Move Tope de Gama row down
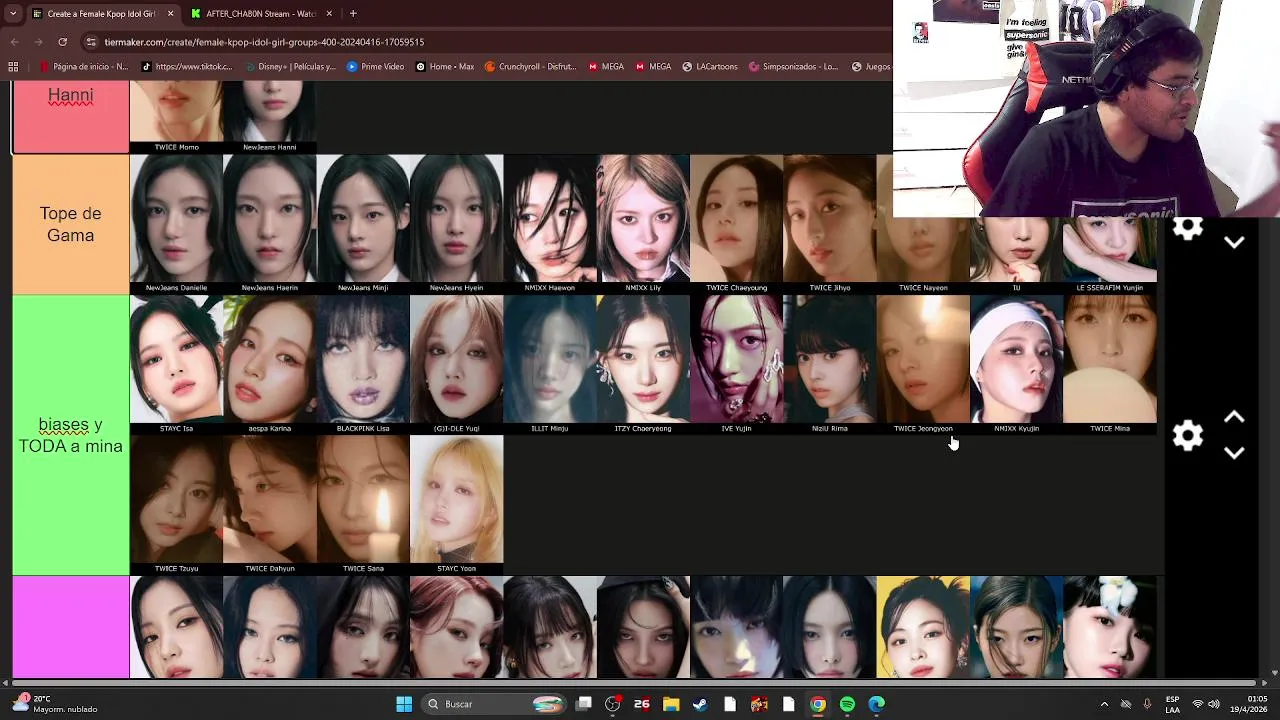The height and width of the screenshot is (720, 1280). (1234, 243)
